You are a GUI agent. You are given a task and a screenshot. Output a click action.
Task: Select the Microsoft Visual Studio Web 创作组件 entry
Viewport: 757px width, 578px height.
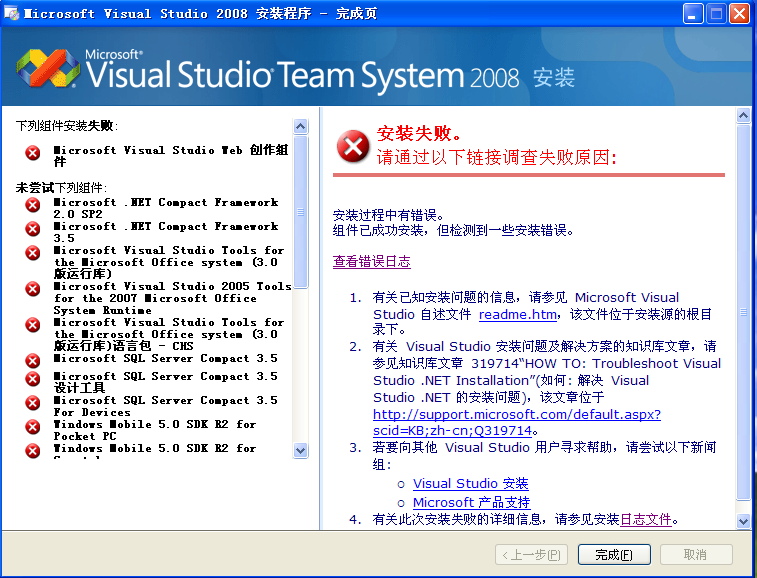tap(170, 155)
